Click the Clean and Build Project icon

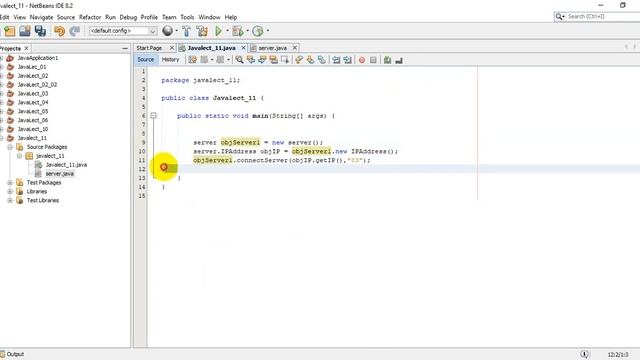click(202, 31)
